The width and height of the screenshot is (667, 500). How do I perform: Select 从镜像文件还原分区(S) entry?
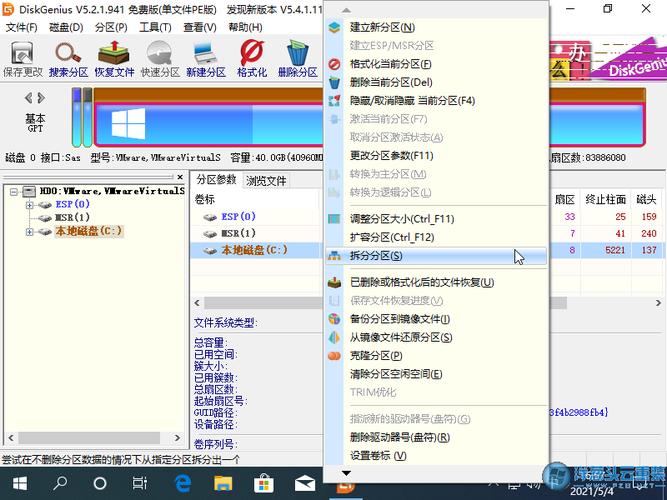pos(436,337)
